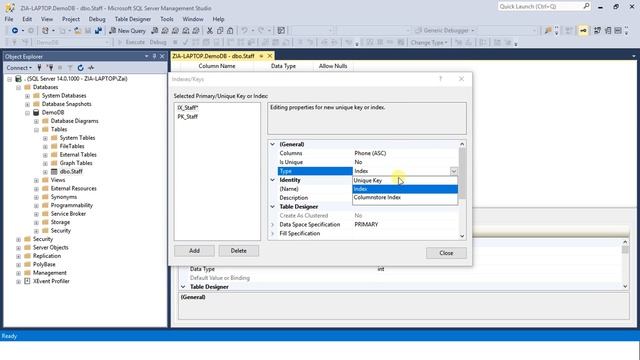Screen dimensions: 640x360
Task: Close the dbo.Staff designer tab
Action: (270, 56)
